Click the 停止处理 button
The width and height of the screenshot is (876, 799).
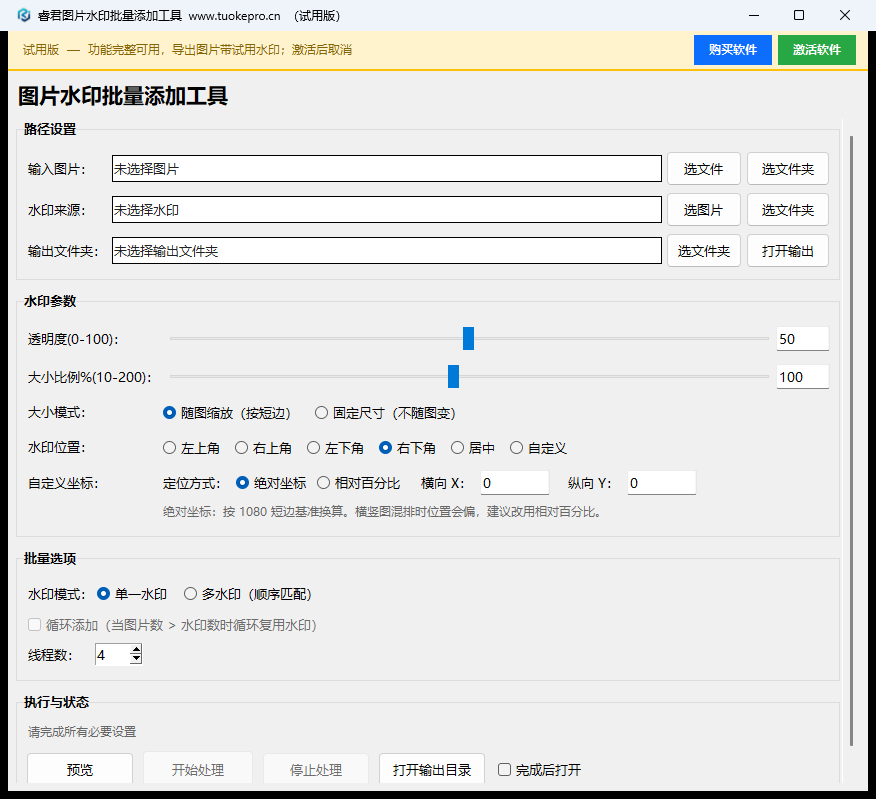(x=316, y=769)
